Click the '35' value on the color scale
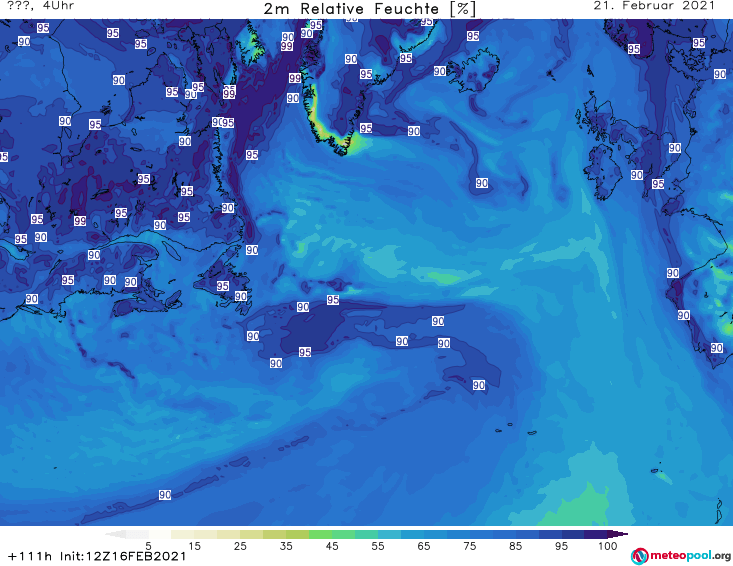733x566 pixels. click(x=286, y=546)
